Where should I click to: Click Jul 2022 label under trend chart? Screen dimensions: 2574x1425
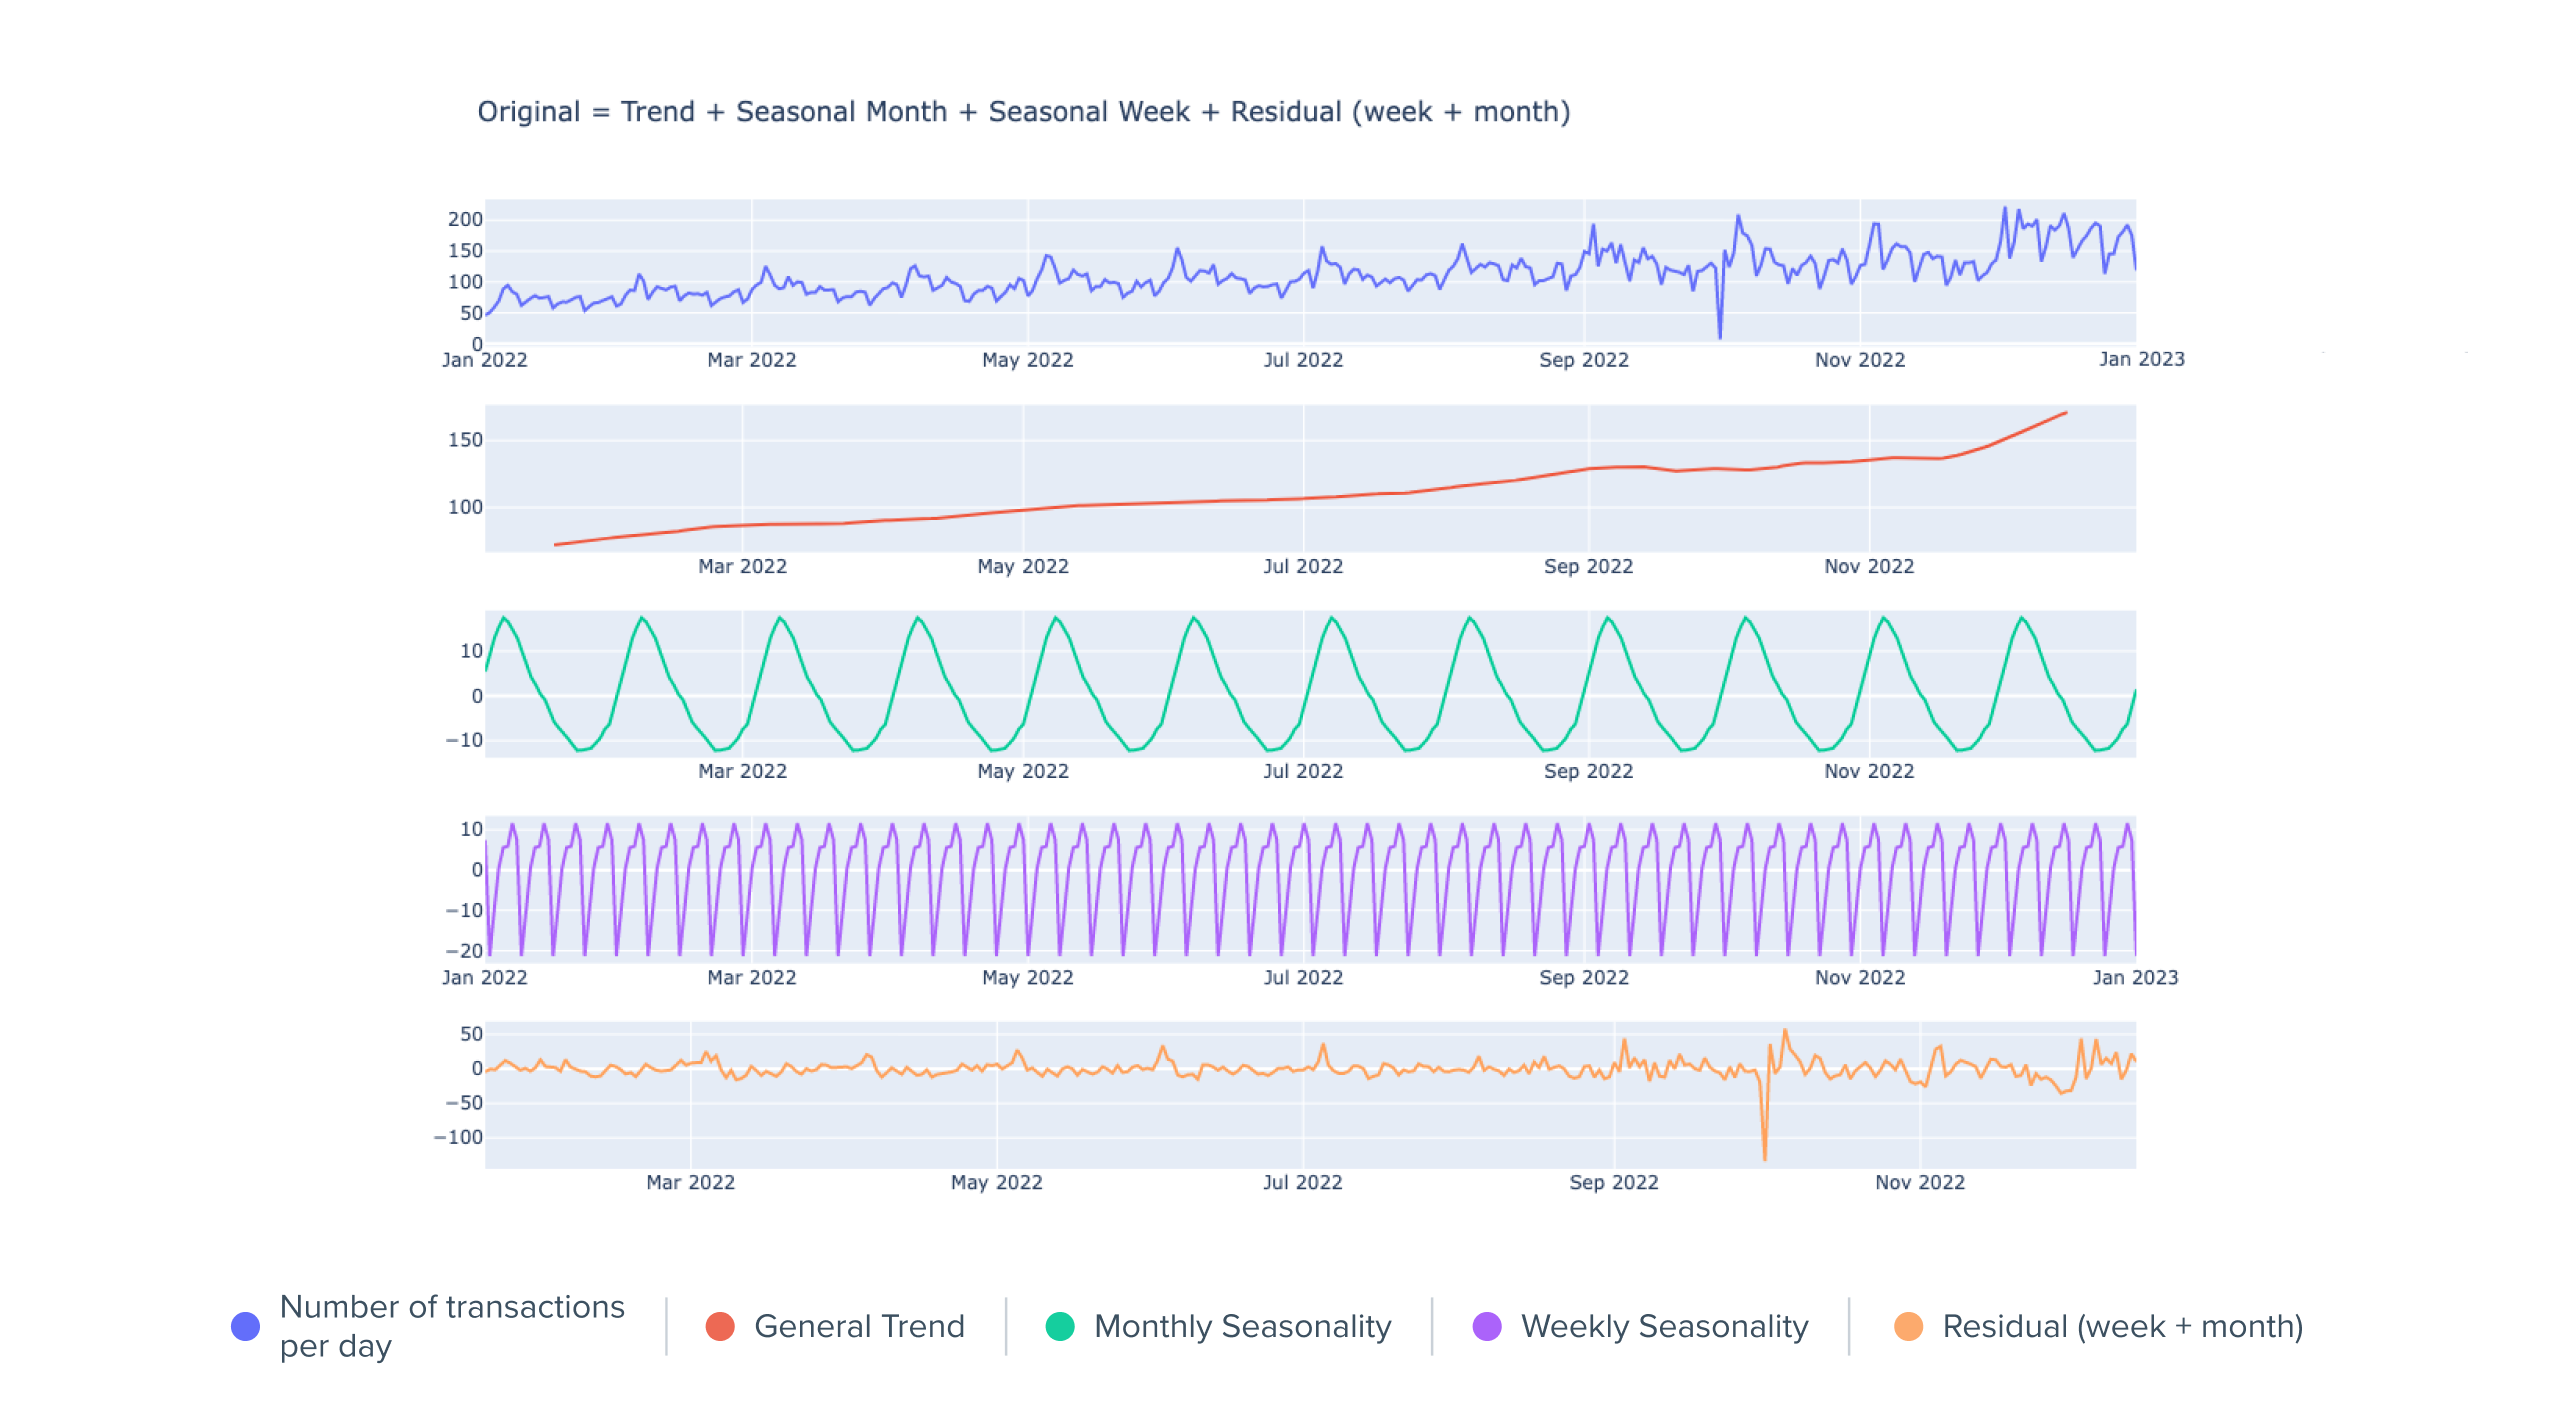pos(1302,566)
